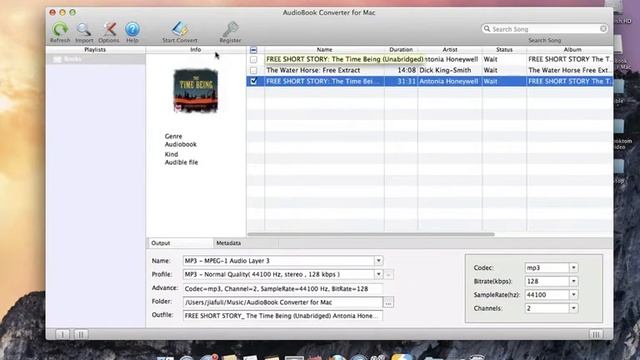Check The Water Horse row checkbox

(253, 70)
